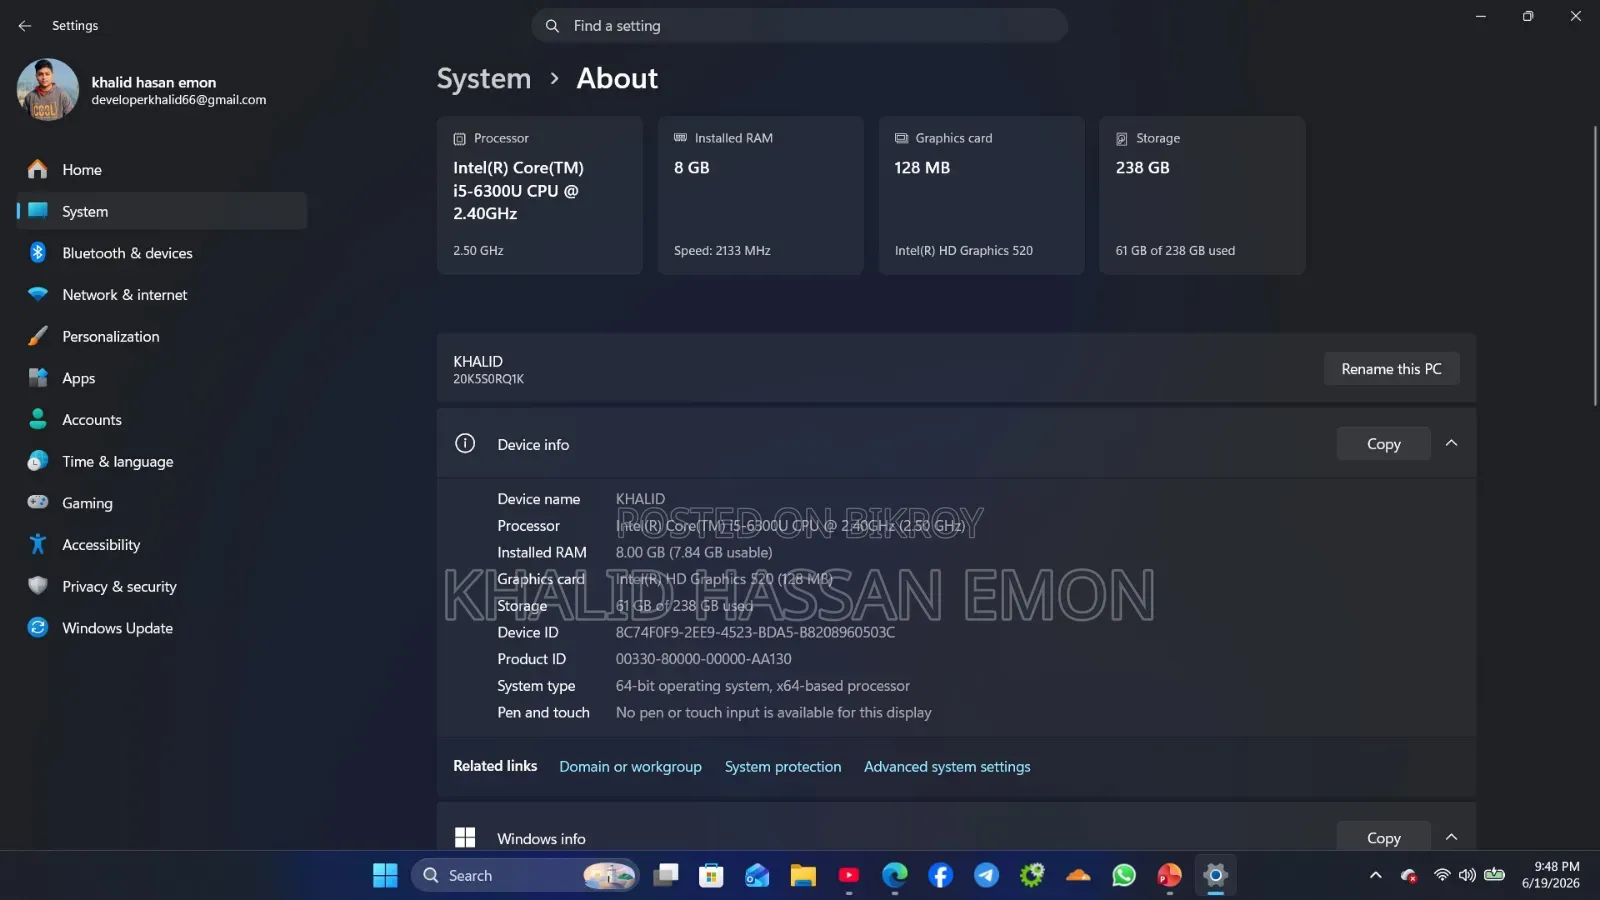Open Bluetooth & devices settings
Viewport: 1600px width, 900px height.
coord(162,253)
